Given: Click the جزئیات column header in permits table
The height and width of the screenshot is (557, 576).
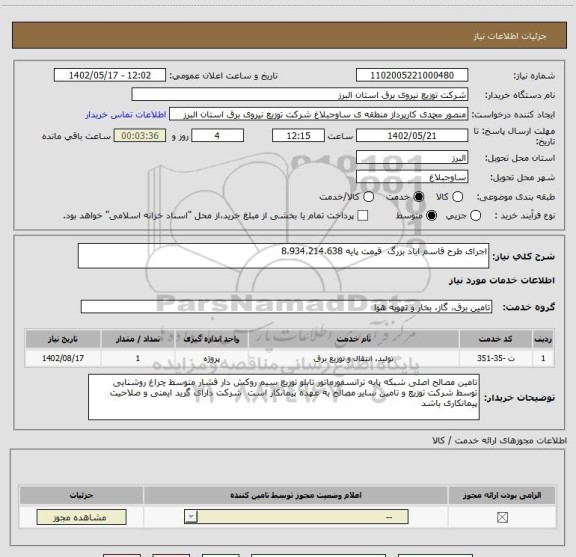Looking at the screenshot, I should pos(81,495).
